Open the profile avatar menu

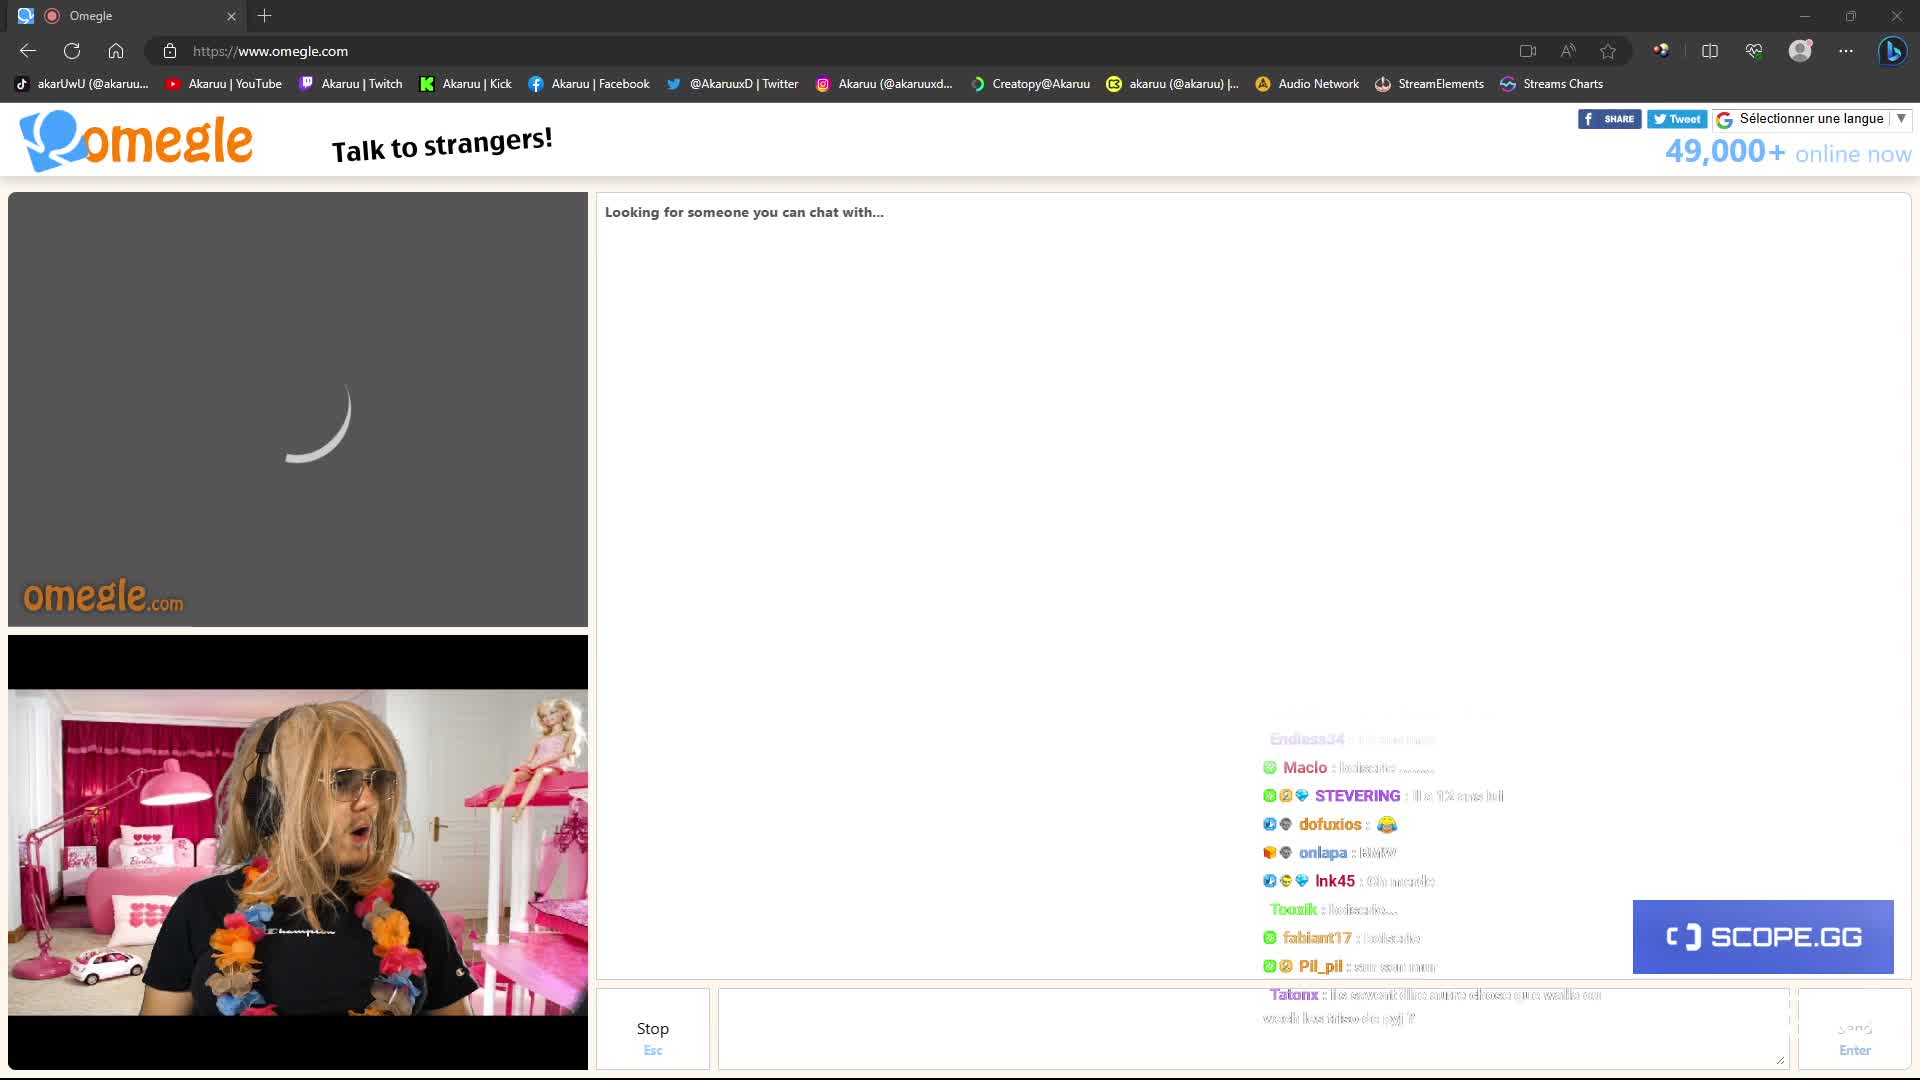click(1800, 51)
